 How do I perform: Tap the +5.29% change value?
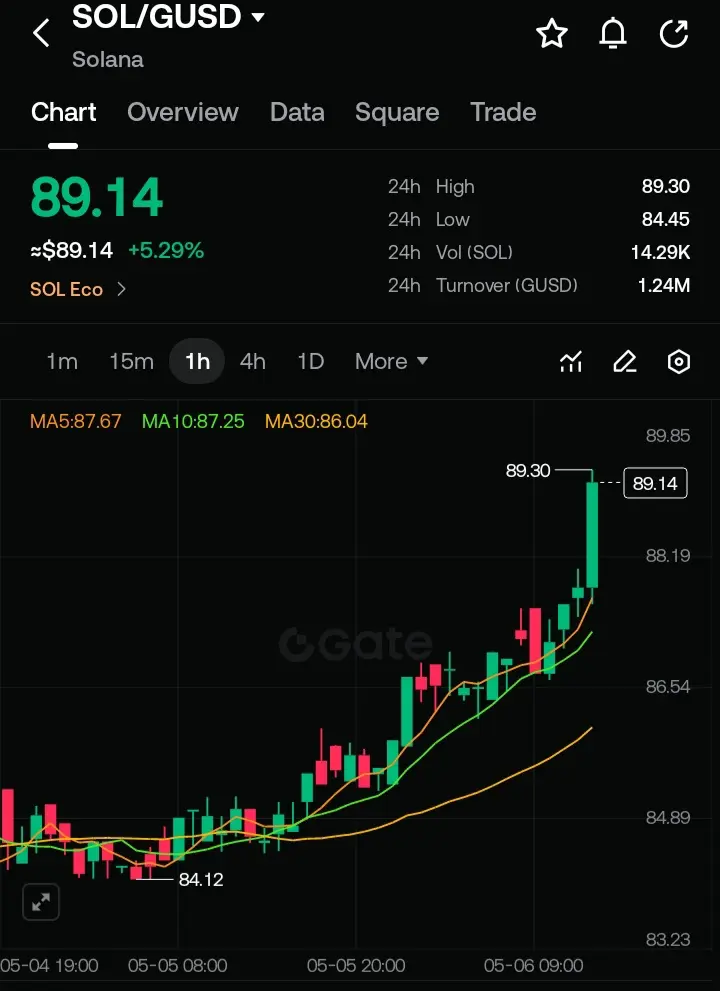pos(166,251)
